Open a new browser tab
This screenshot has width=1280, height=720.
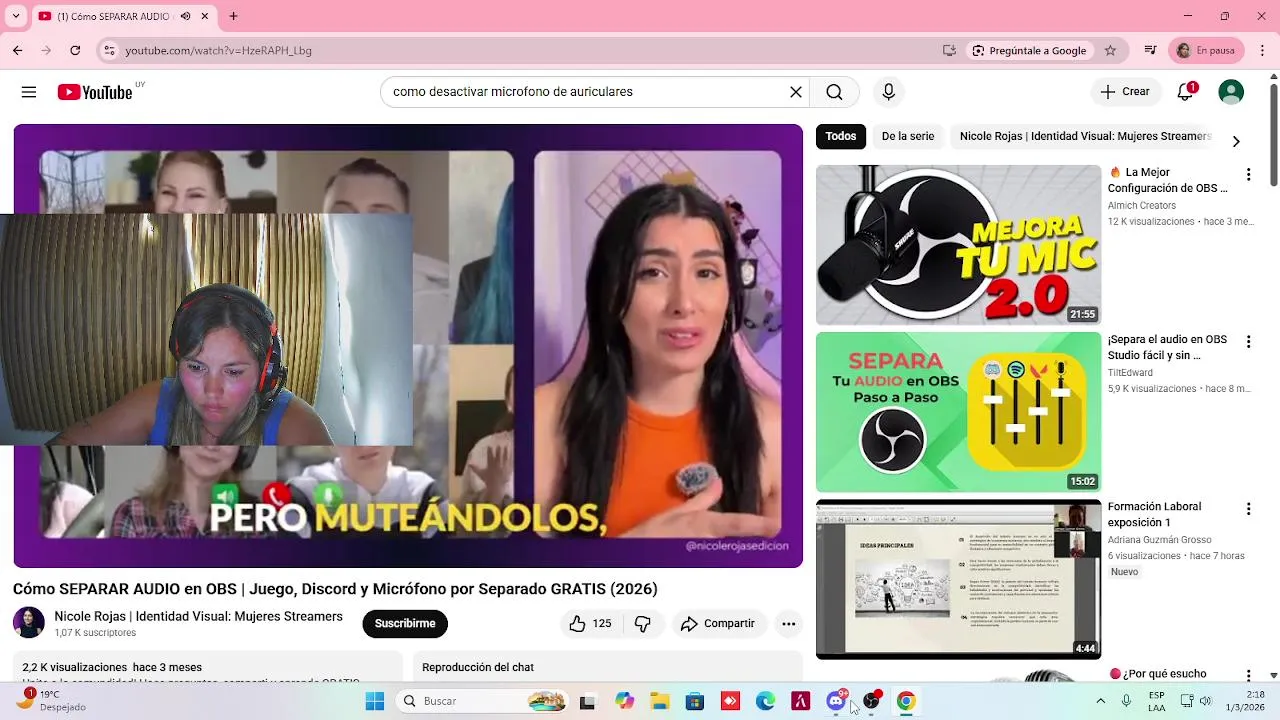pos(233,16)
